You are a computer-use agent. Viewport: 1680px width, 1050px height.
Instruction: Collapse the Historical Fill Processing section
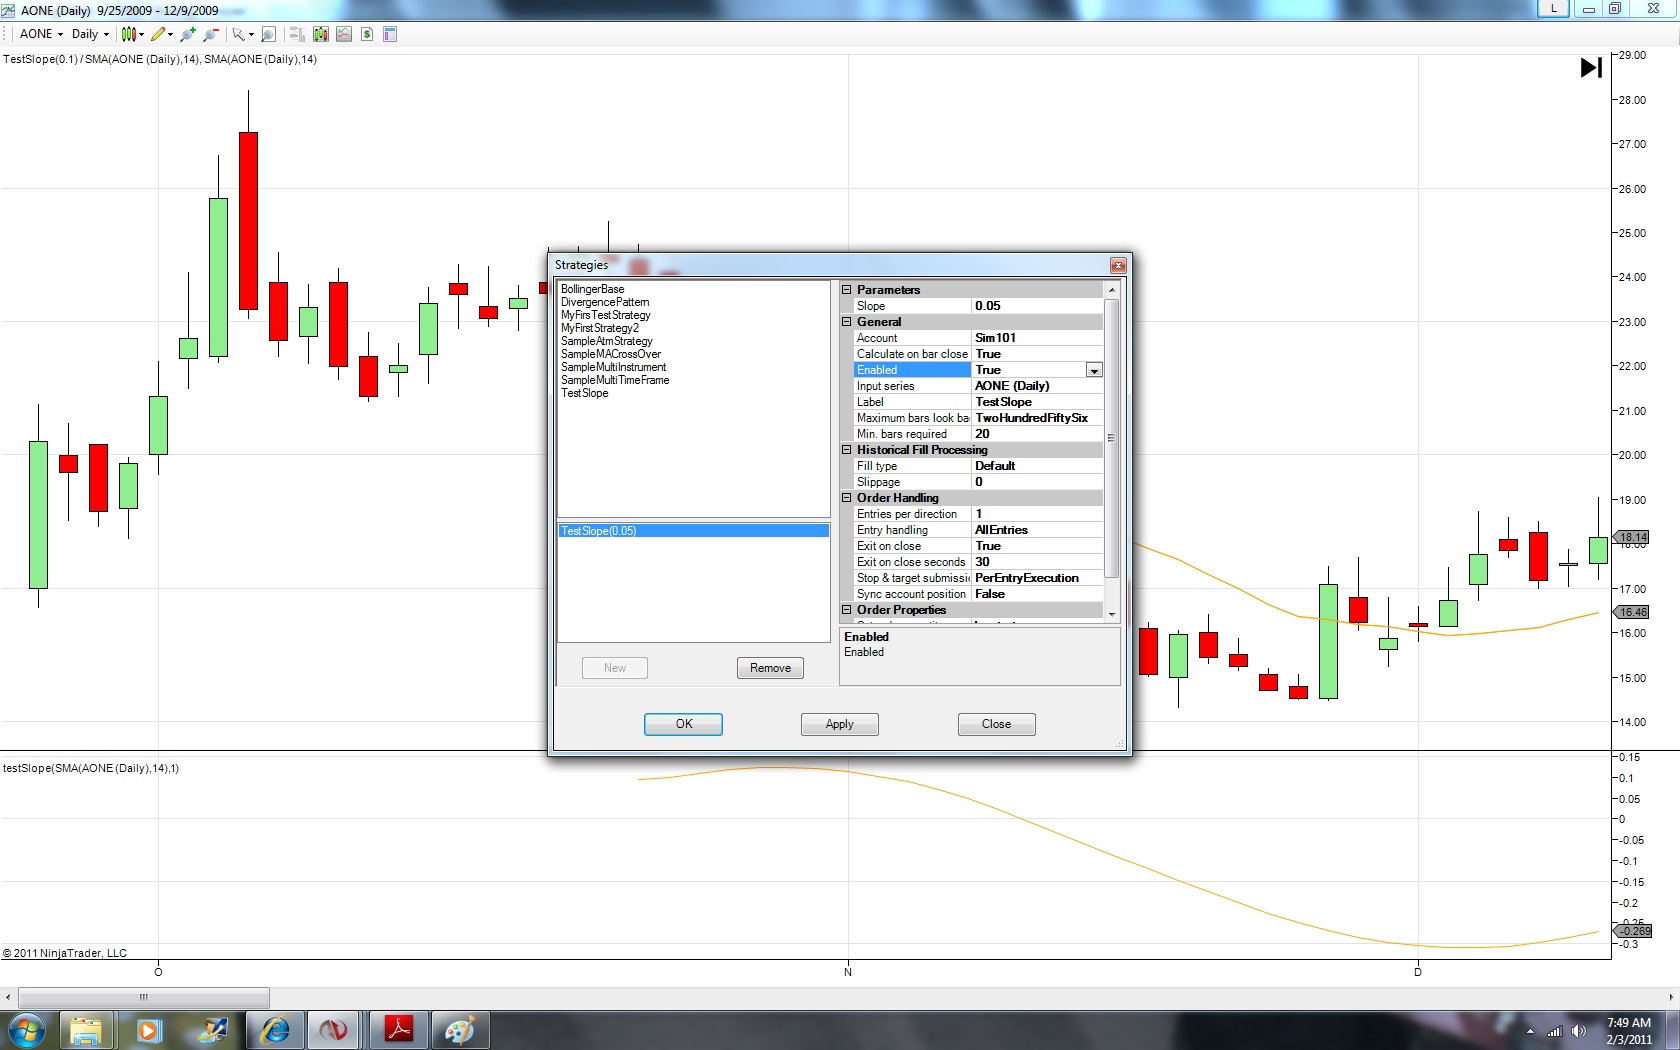pyautogui.click(x=847, y=450)
